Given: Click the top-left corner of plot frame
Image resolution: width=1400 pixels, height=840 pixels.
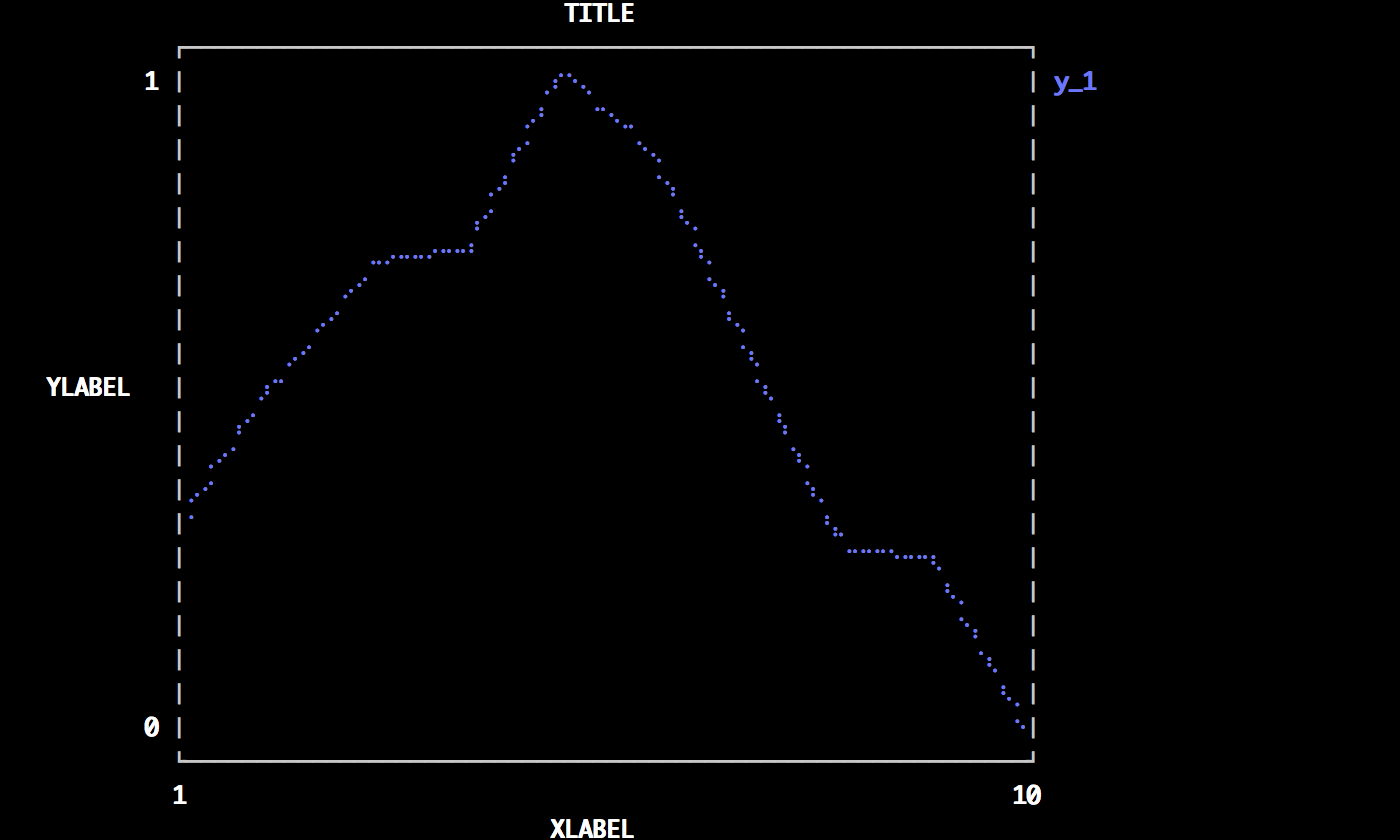Looking at the screenshot, I should [180, 47].
